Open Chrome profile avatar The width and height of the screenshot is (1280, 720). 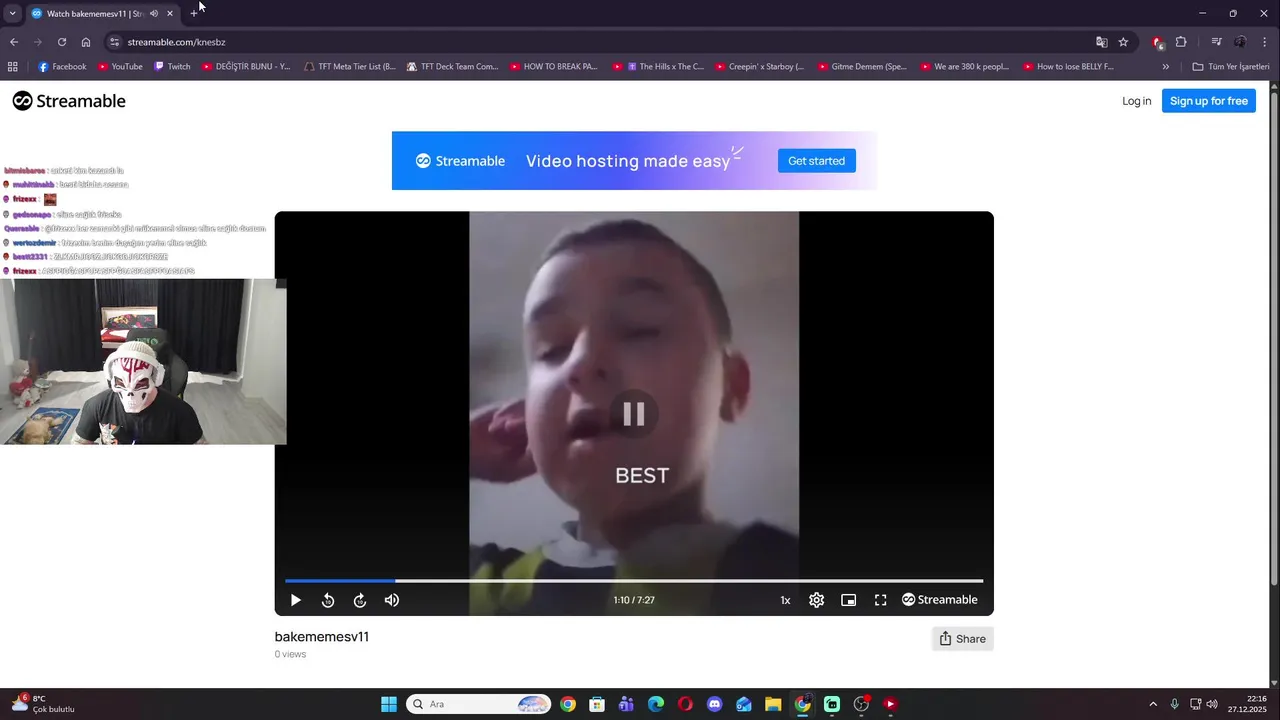click(x=1240, y=42)
